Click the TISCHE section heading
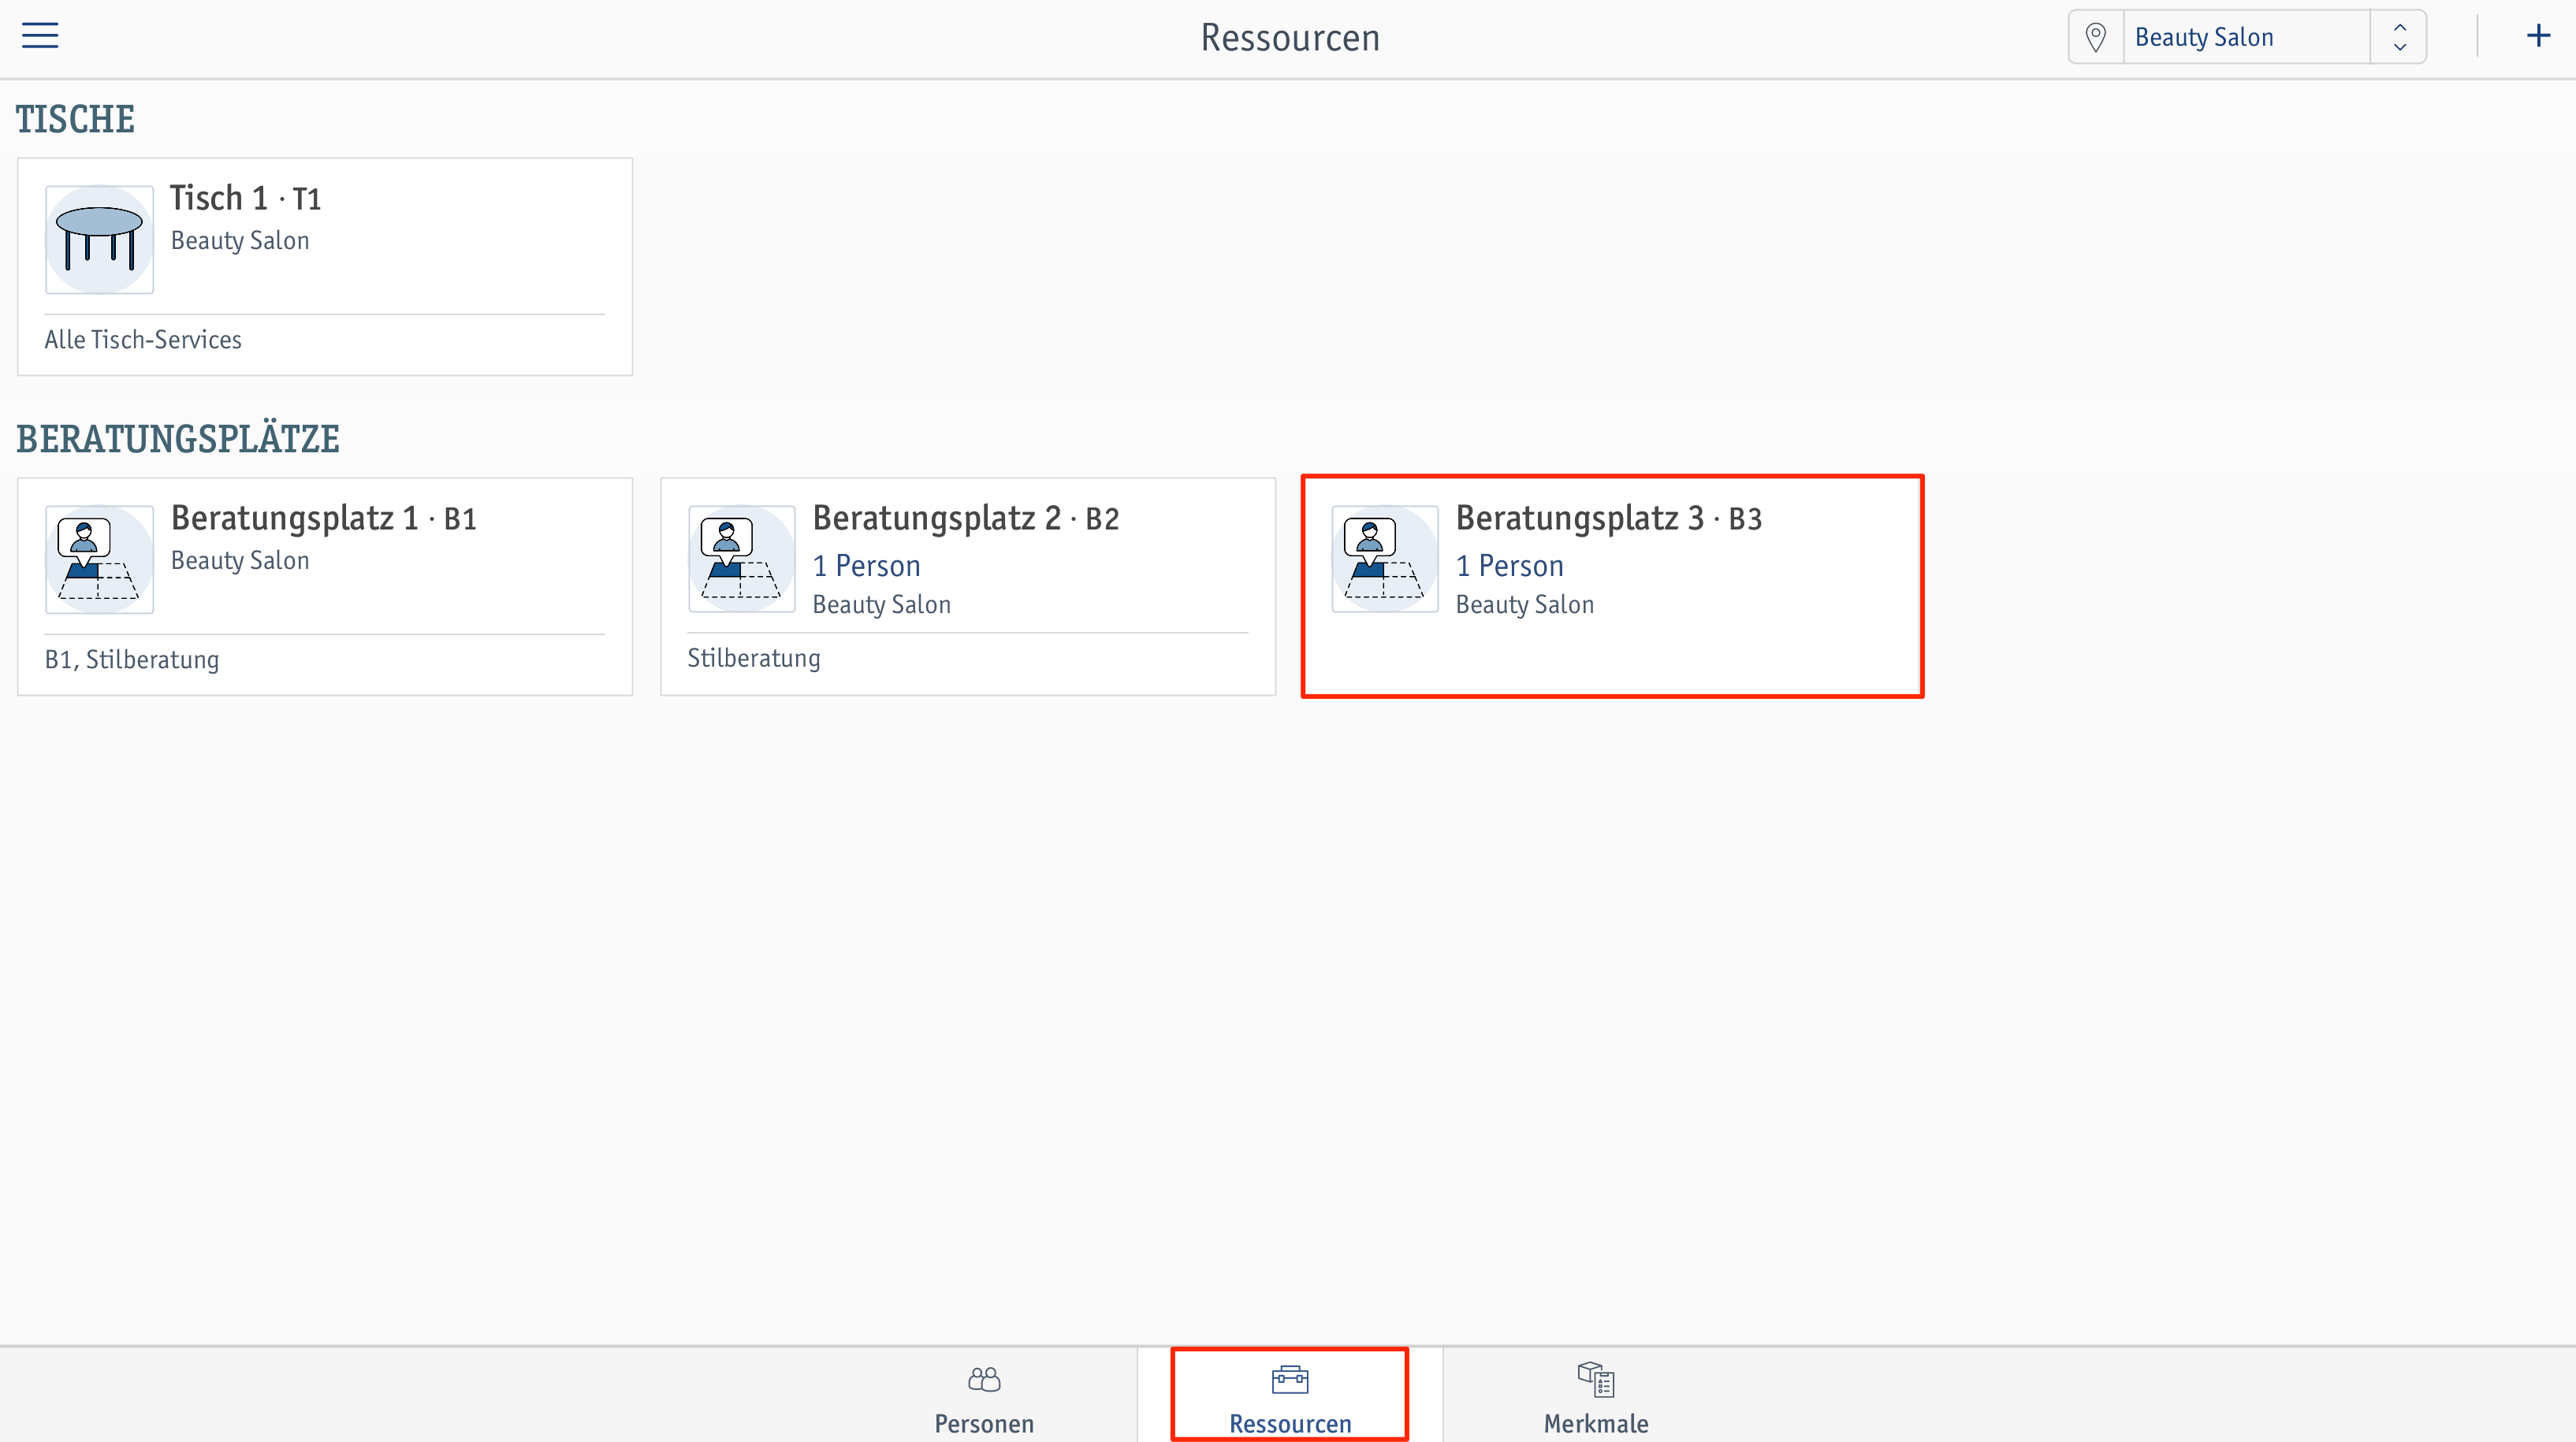This screenshot has width=2576, height=1442. (75, 119)
